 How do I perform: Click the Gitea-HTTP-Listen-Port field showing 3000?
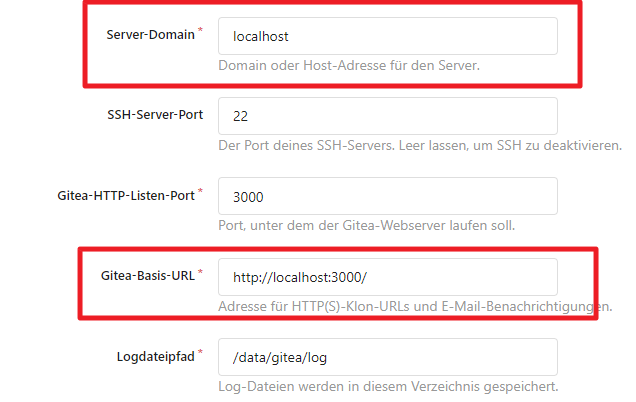[x=388, y=196]
